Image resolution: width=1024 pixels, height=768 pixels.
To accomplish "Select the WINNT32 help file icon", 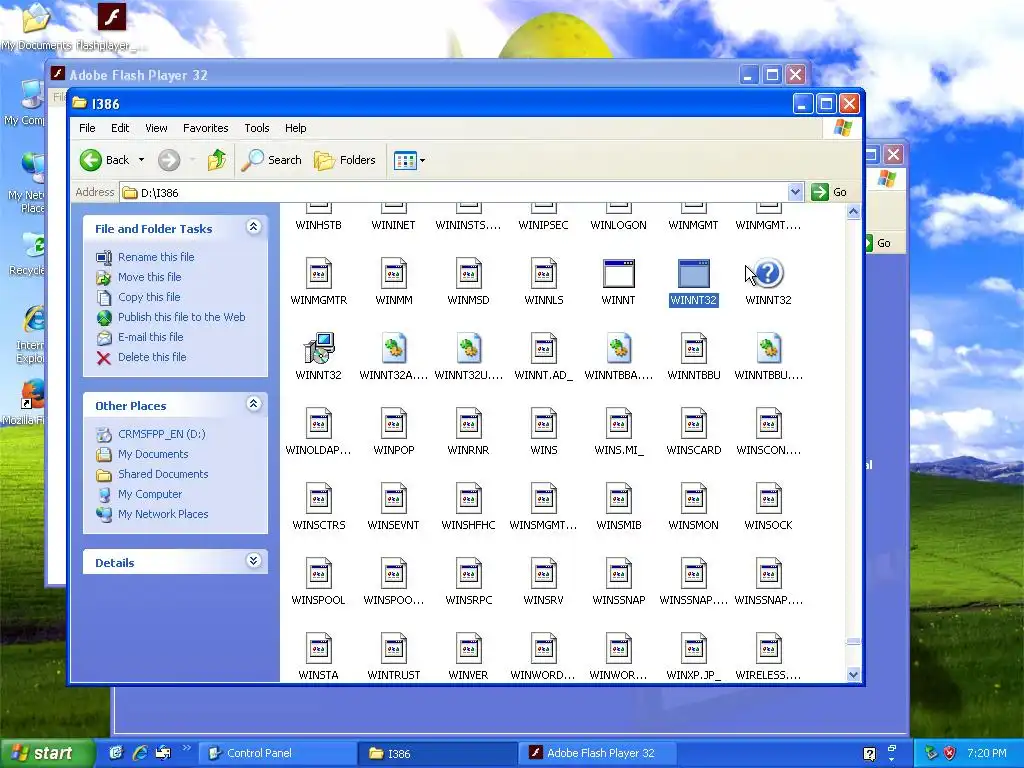I will point(768,273).
